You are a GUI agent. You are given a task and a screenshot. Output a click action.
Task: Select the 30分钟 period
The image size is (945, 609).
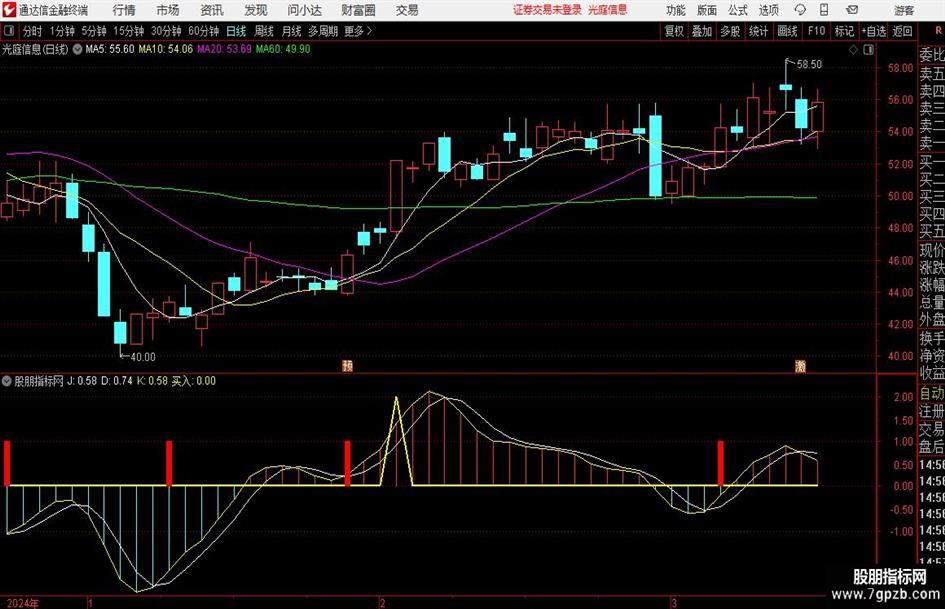[x=166, y=31]
